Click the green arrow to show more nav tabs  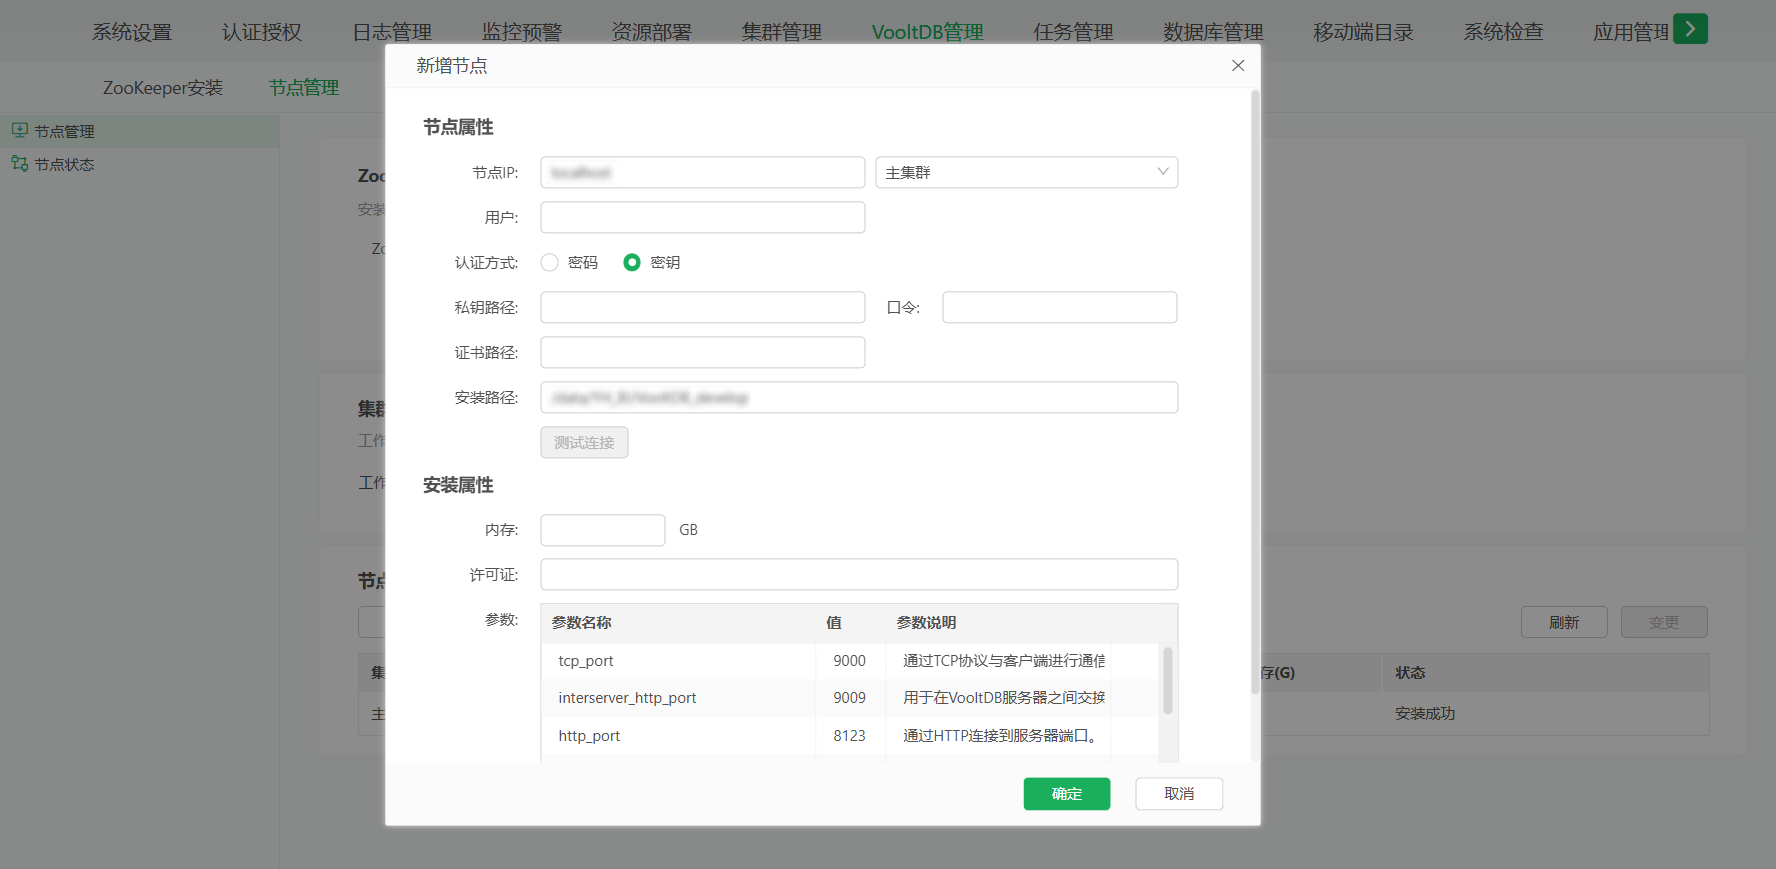[x=1690, y=29]
